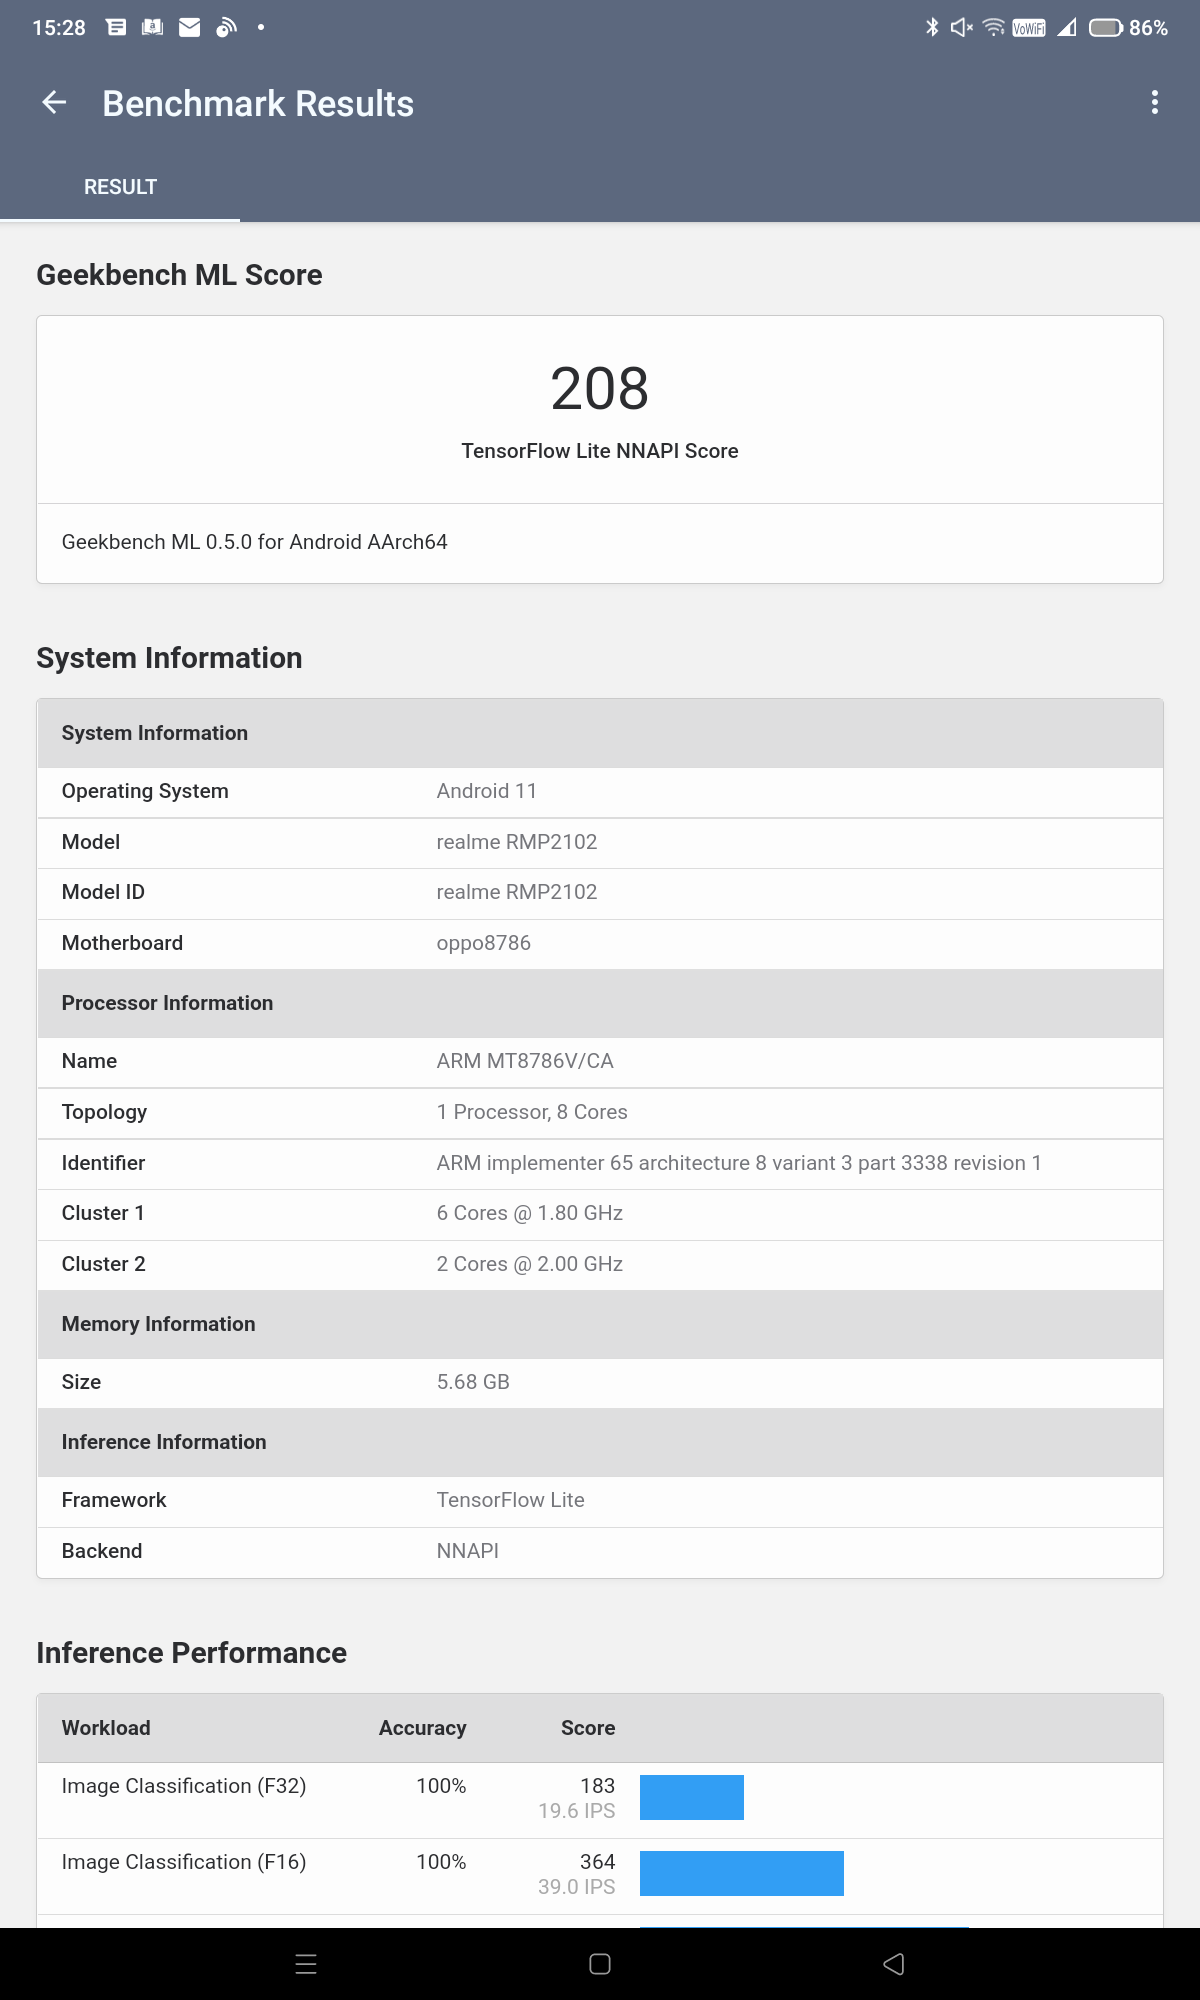The width and height of the screenshot is (1200, 2000).
Task: Tap the Processor Information section header
Action: click(600, 1003)
